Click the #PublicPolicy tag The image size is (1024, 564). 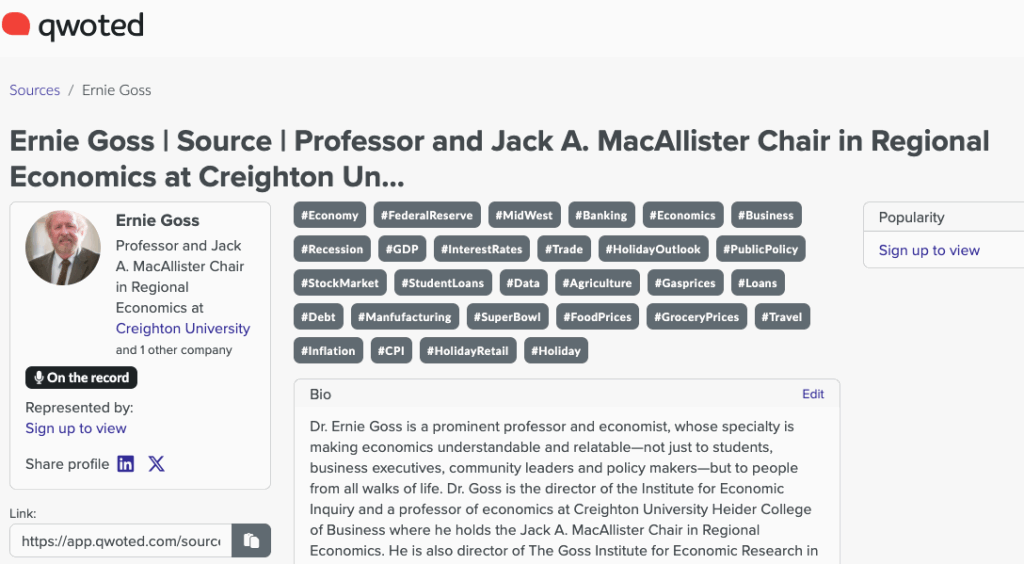762,249
